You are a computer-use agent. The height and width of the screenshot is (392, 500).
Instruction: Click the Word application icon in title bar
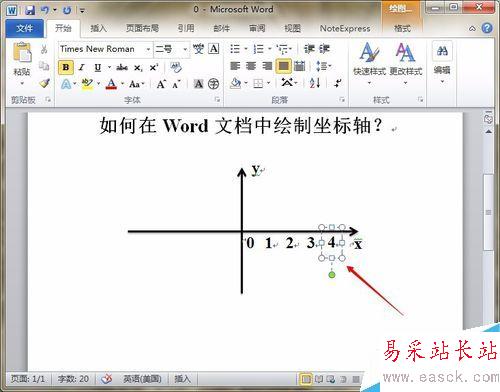pyautogui.click(x=12, y=10)
